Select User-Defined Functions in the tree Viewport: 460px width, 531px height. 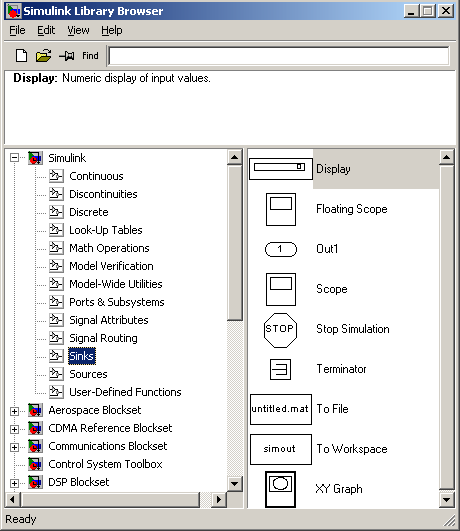pyautogui.click(x=125, y=392)
